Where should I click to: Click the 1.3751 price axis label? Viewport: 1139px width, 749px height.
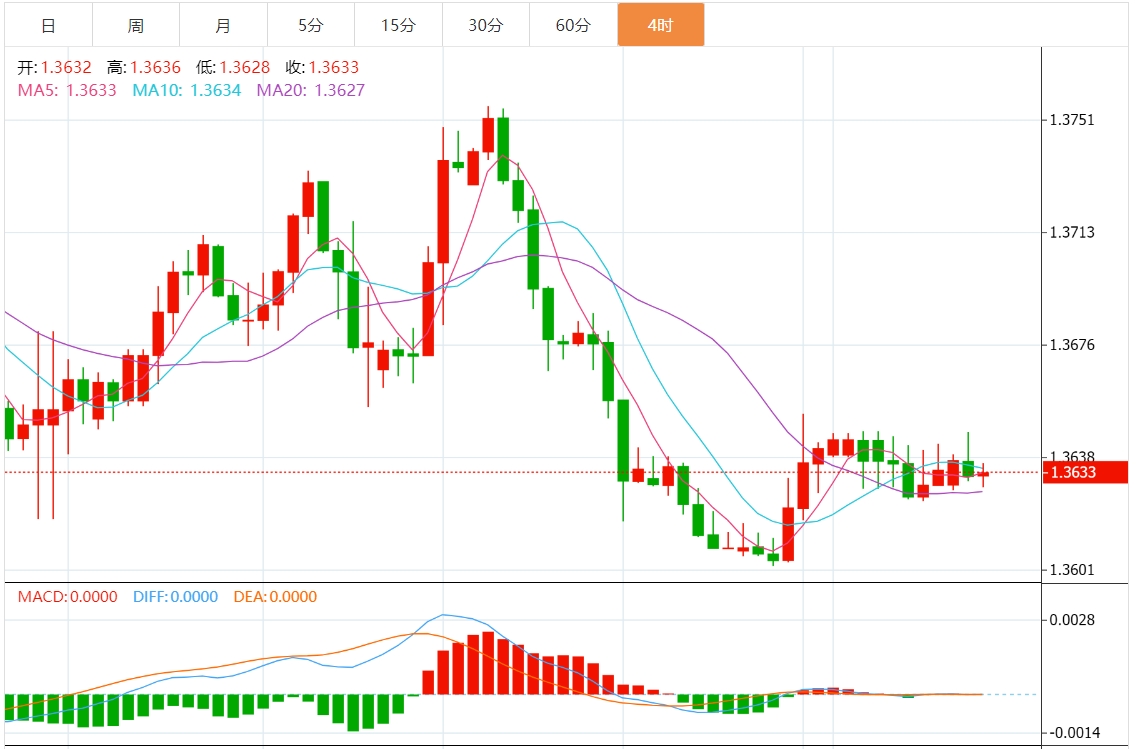[1072, 120]
